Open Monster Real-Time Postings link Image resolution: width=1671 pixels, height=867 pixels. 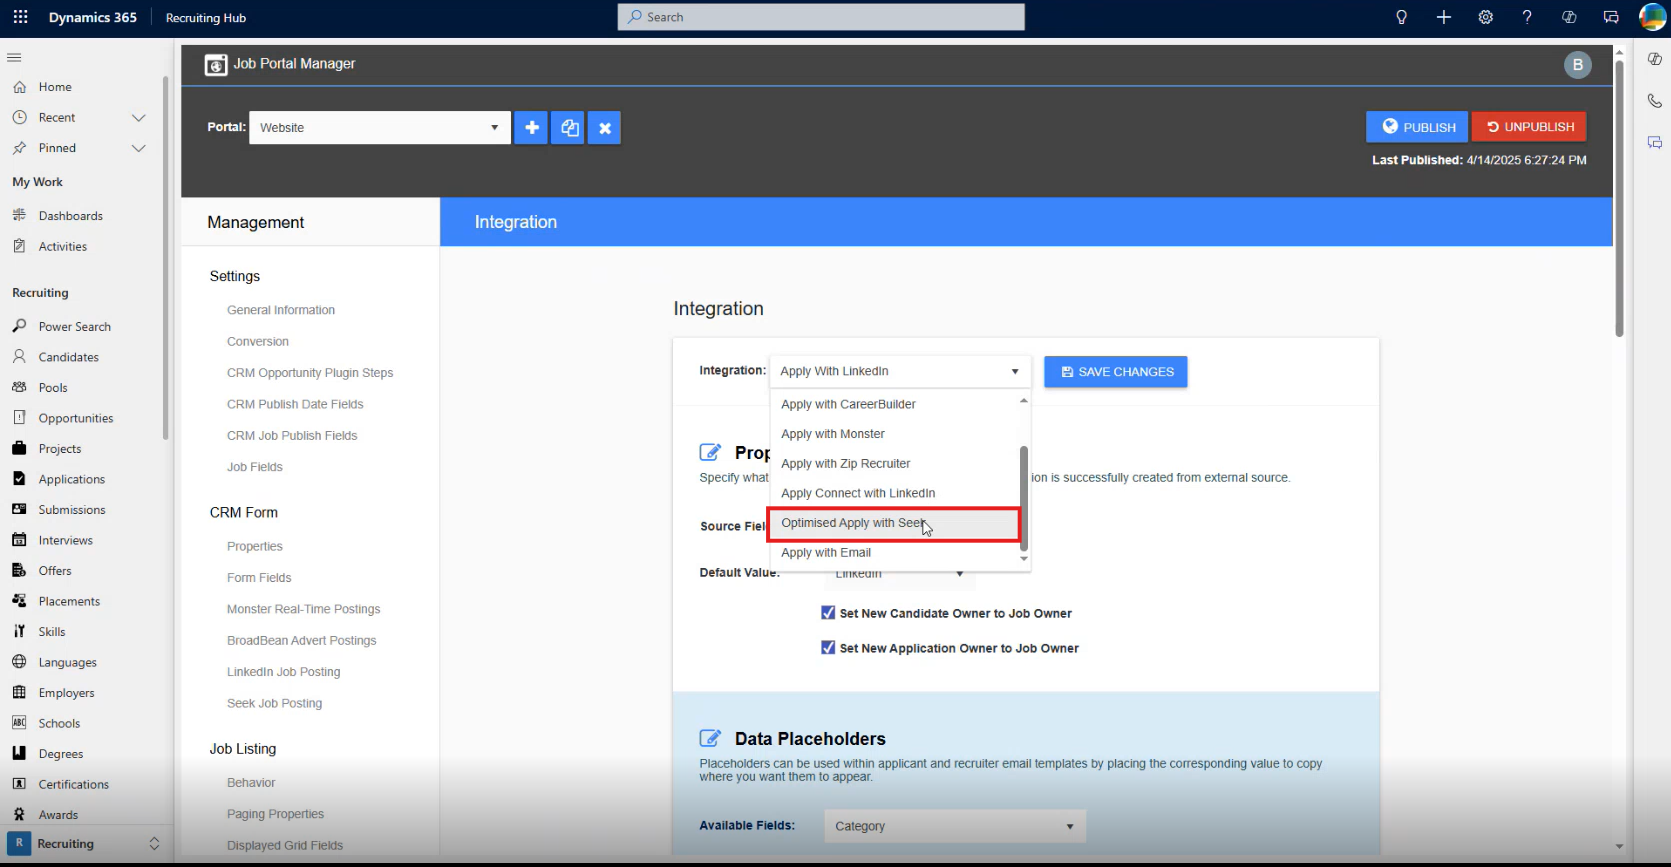click(x=303, y=609)
